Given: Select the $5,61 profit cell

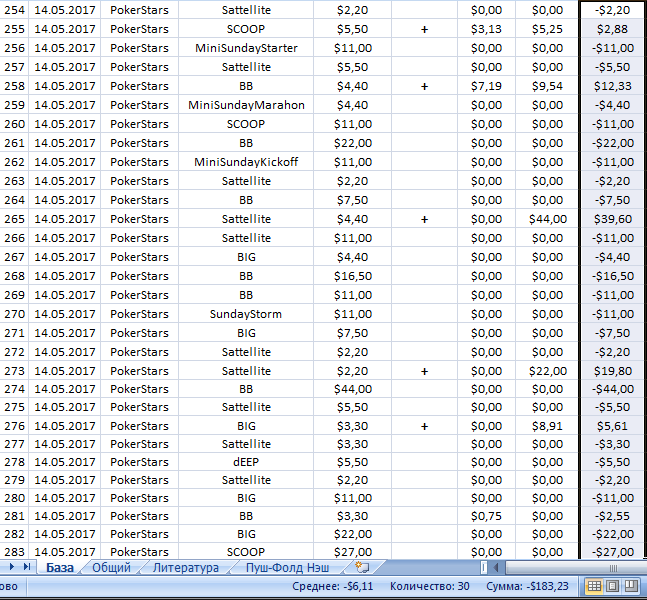Looking at the screenshot, I should (x=612, y=426).
